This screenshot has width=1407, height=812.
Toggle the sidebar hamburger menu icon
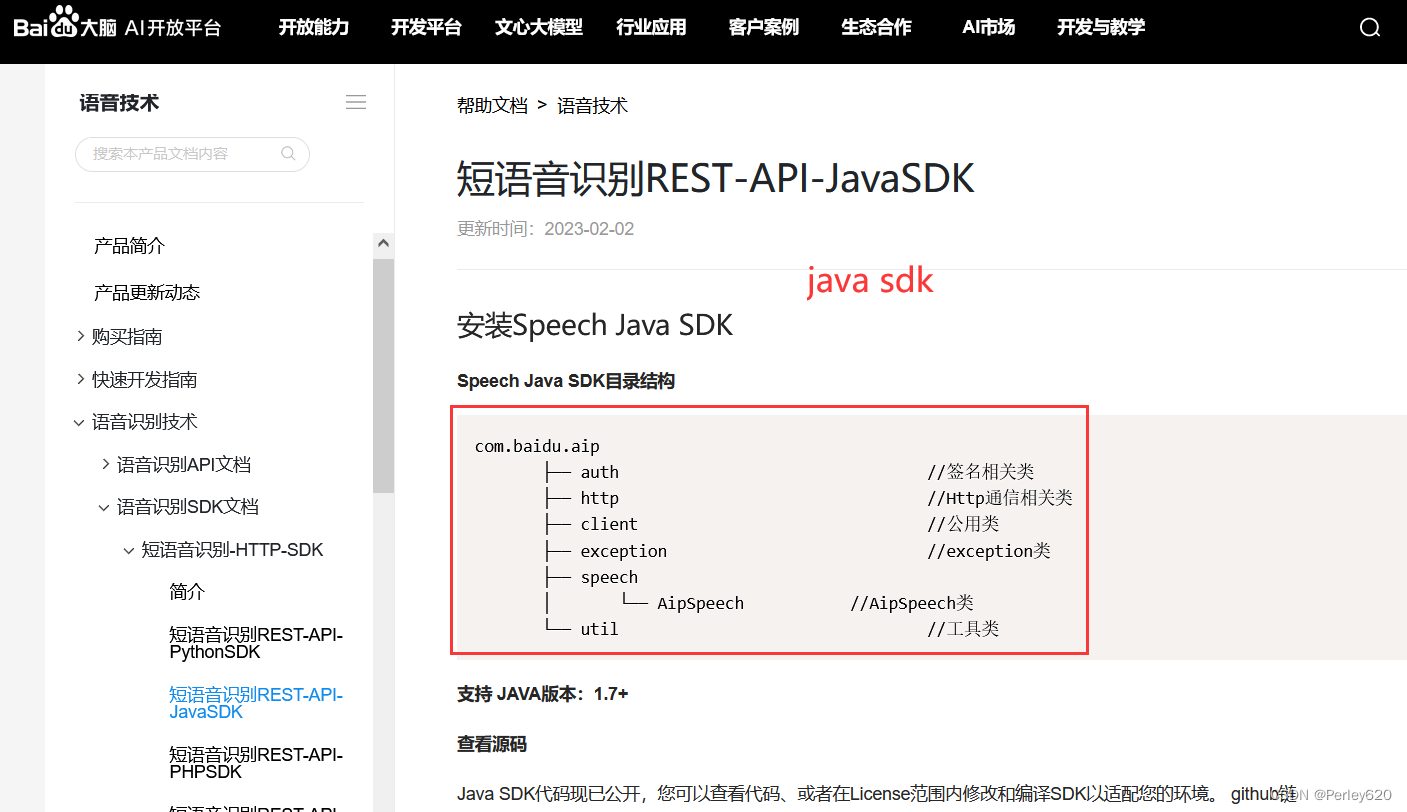click(355, 102)
